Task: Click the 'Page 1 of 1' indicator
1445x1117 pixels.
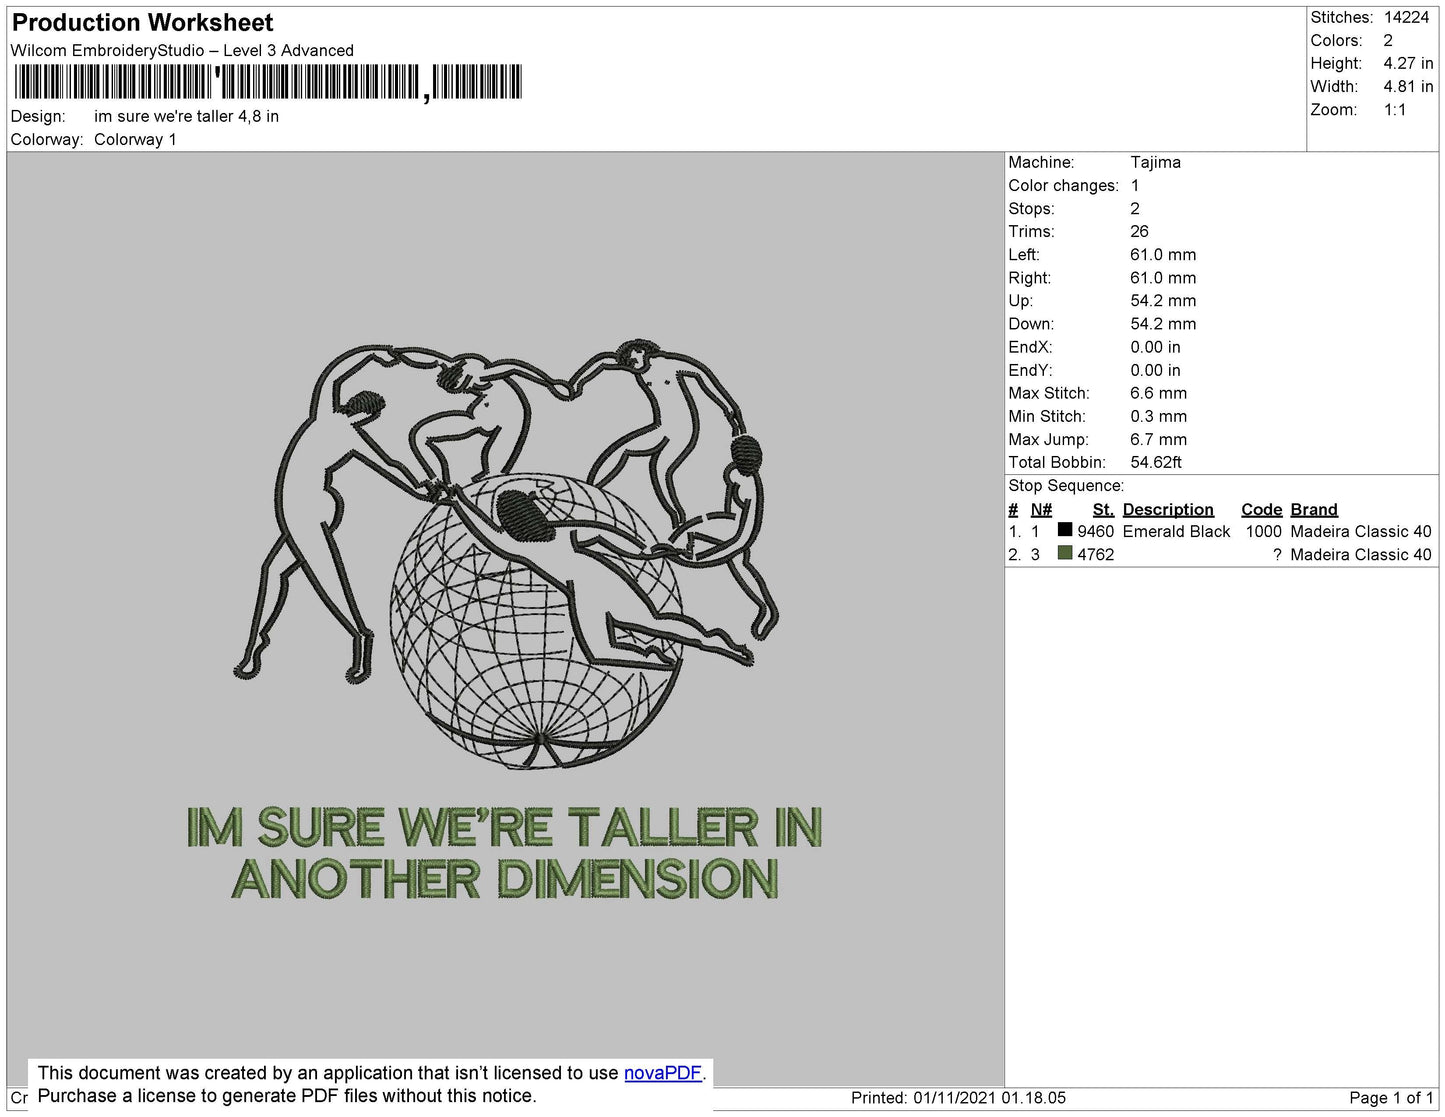Action: click(1391, 1098)
